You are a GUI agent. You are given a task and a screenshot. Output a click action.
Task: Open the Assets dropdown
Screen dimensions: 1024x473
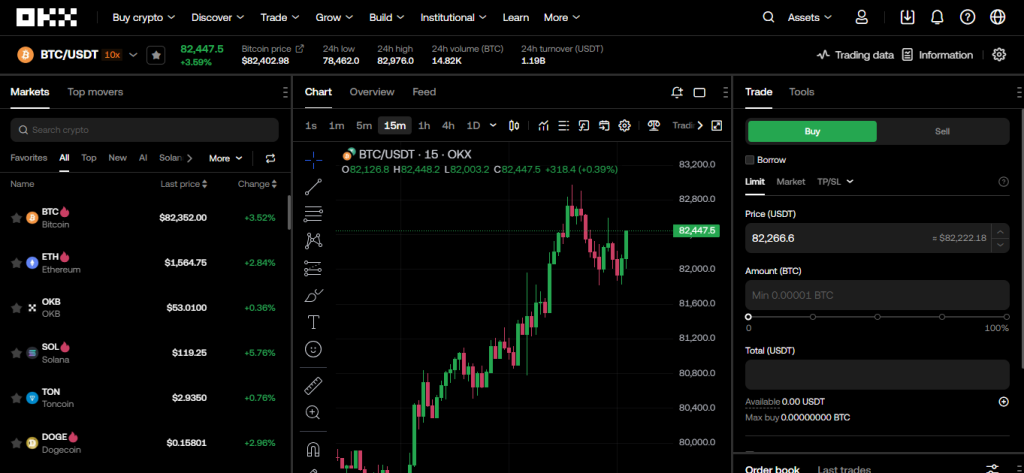click(810, 18)
